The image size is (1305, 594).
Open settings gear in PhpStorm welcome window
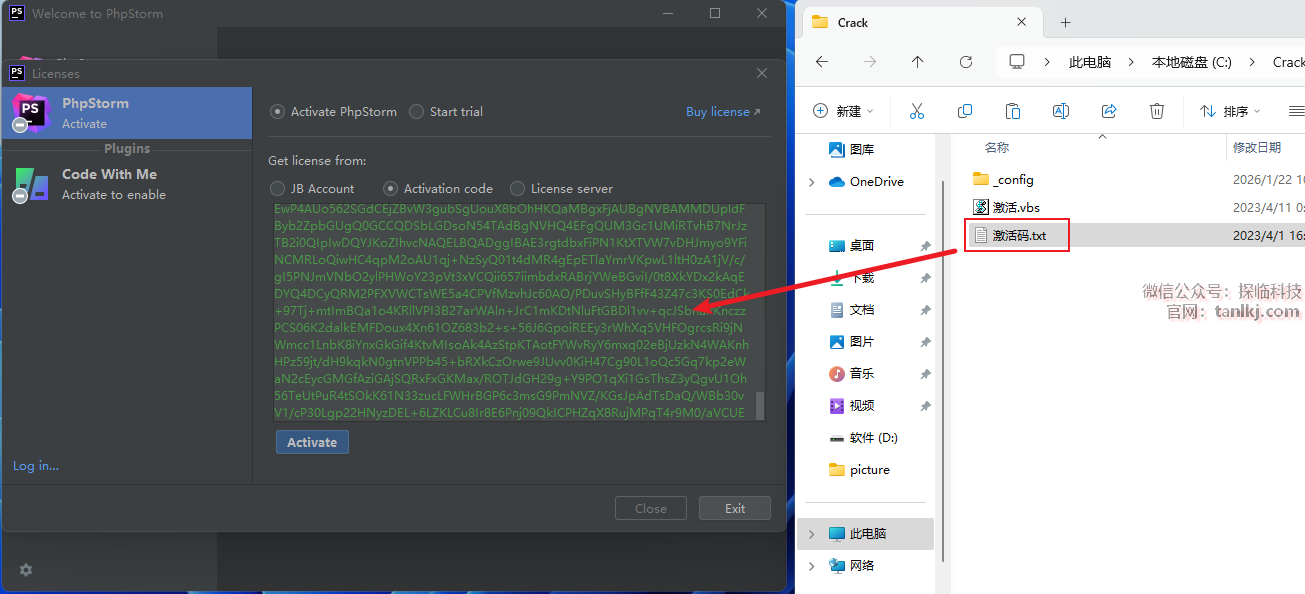click(26, 570)
